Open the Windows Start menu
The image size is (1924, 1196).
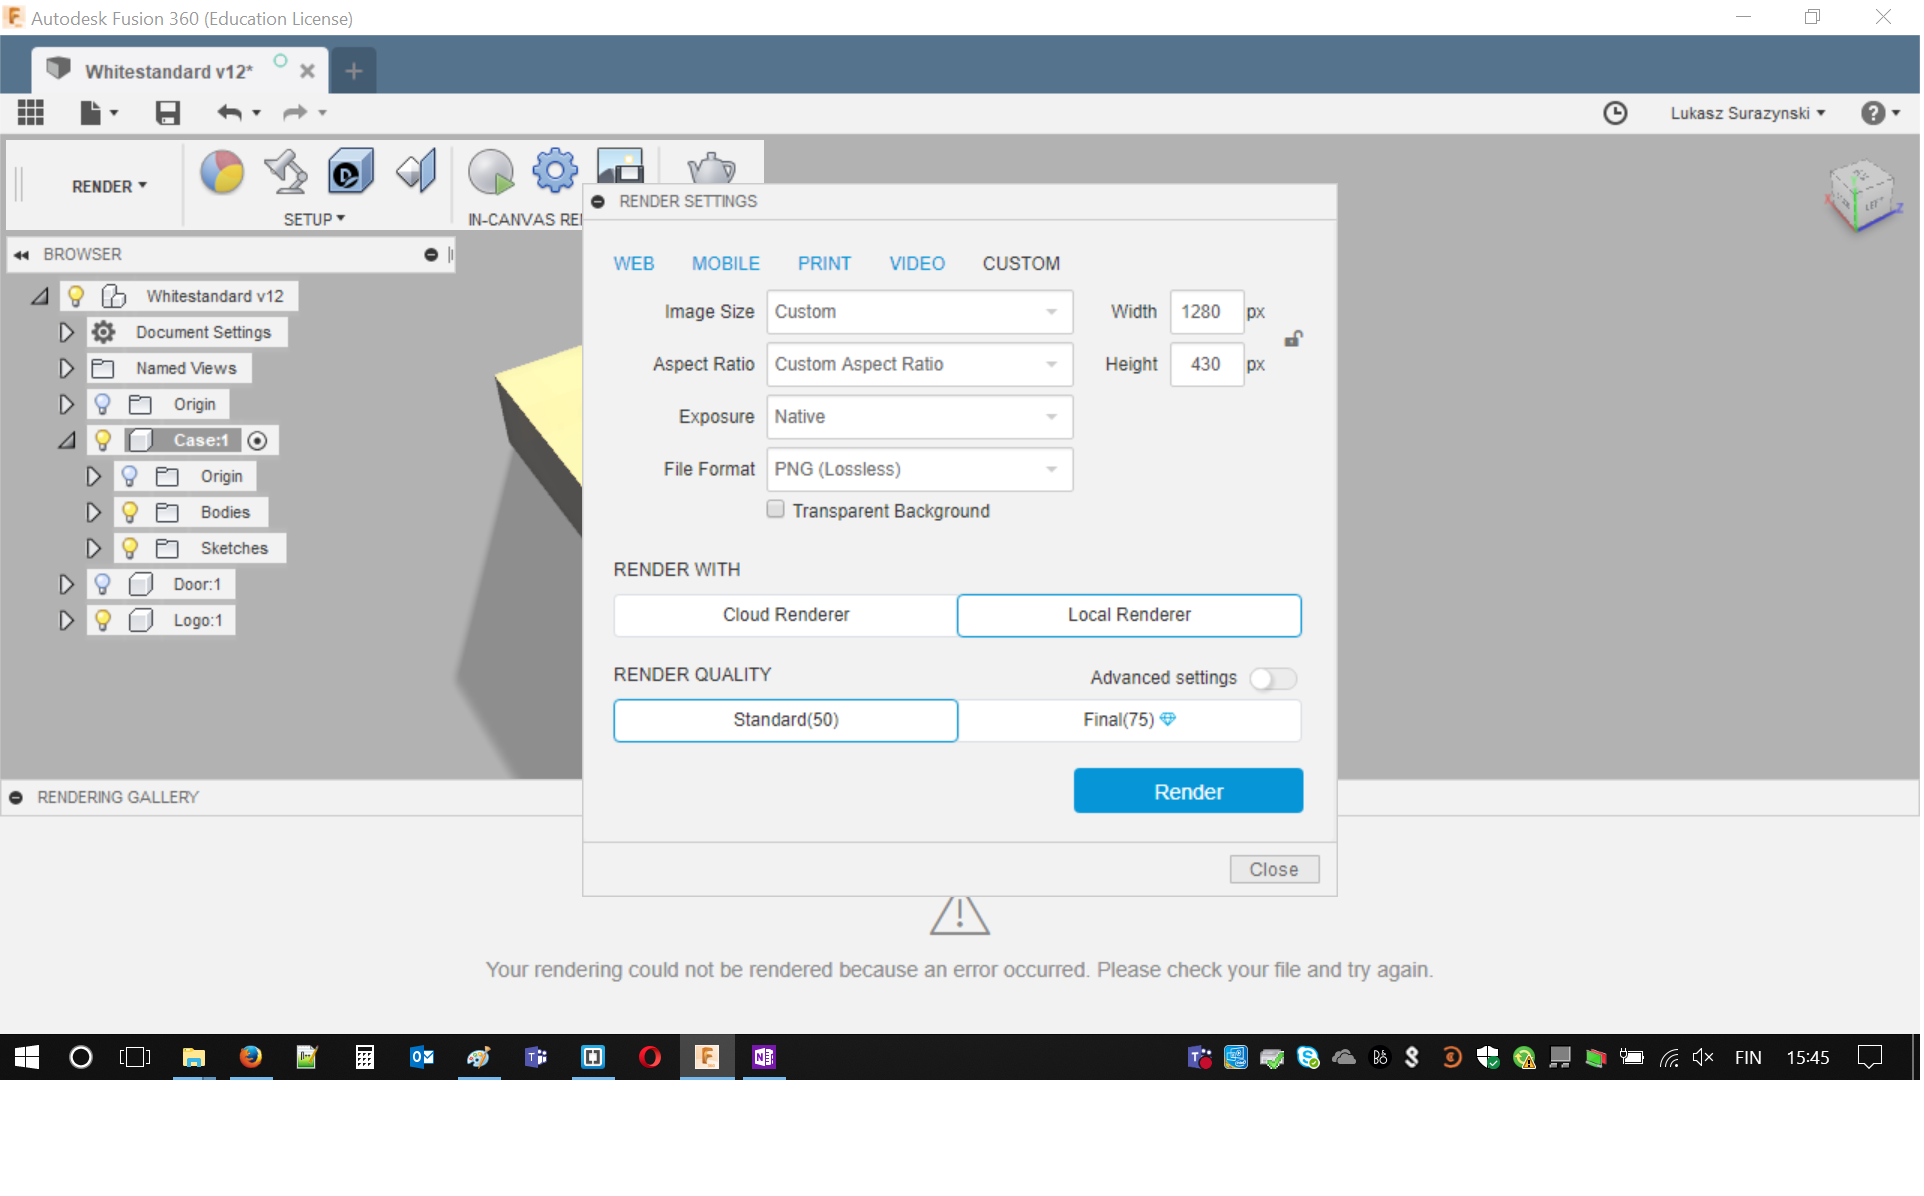coord(27,1059)
